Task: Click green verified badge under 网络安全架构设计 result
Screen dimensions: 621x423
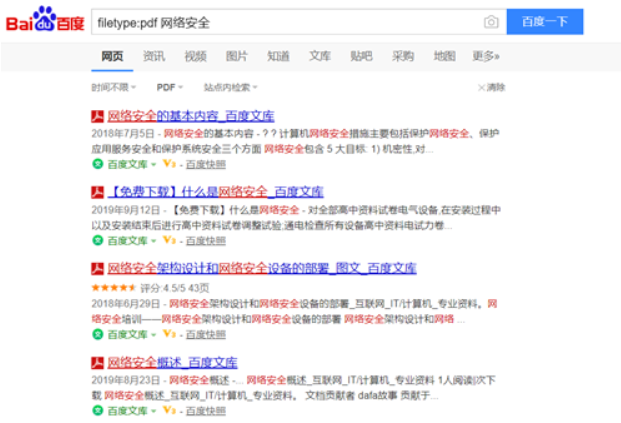Action: (97, 334)
